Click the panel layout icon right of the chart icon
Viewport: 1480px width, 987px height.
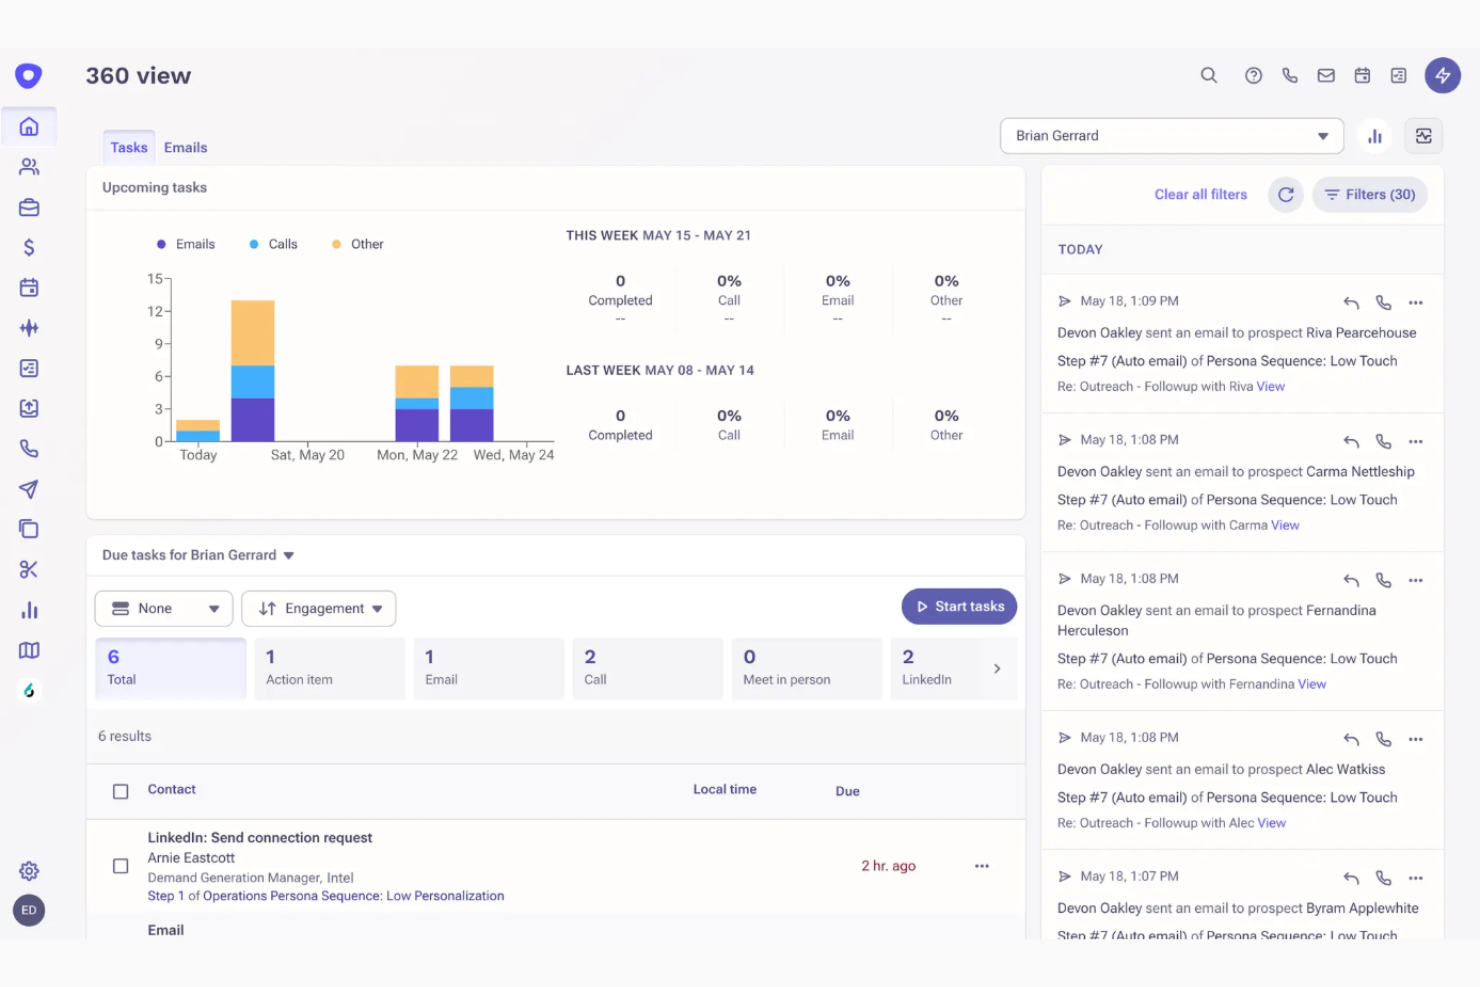[1424, 136]
